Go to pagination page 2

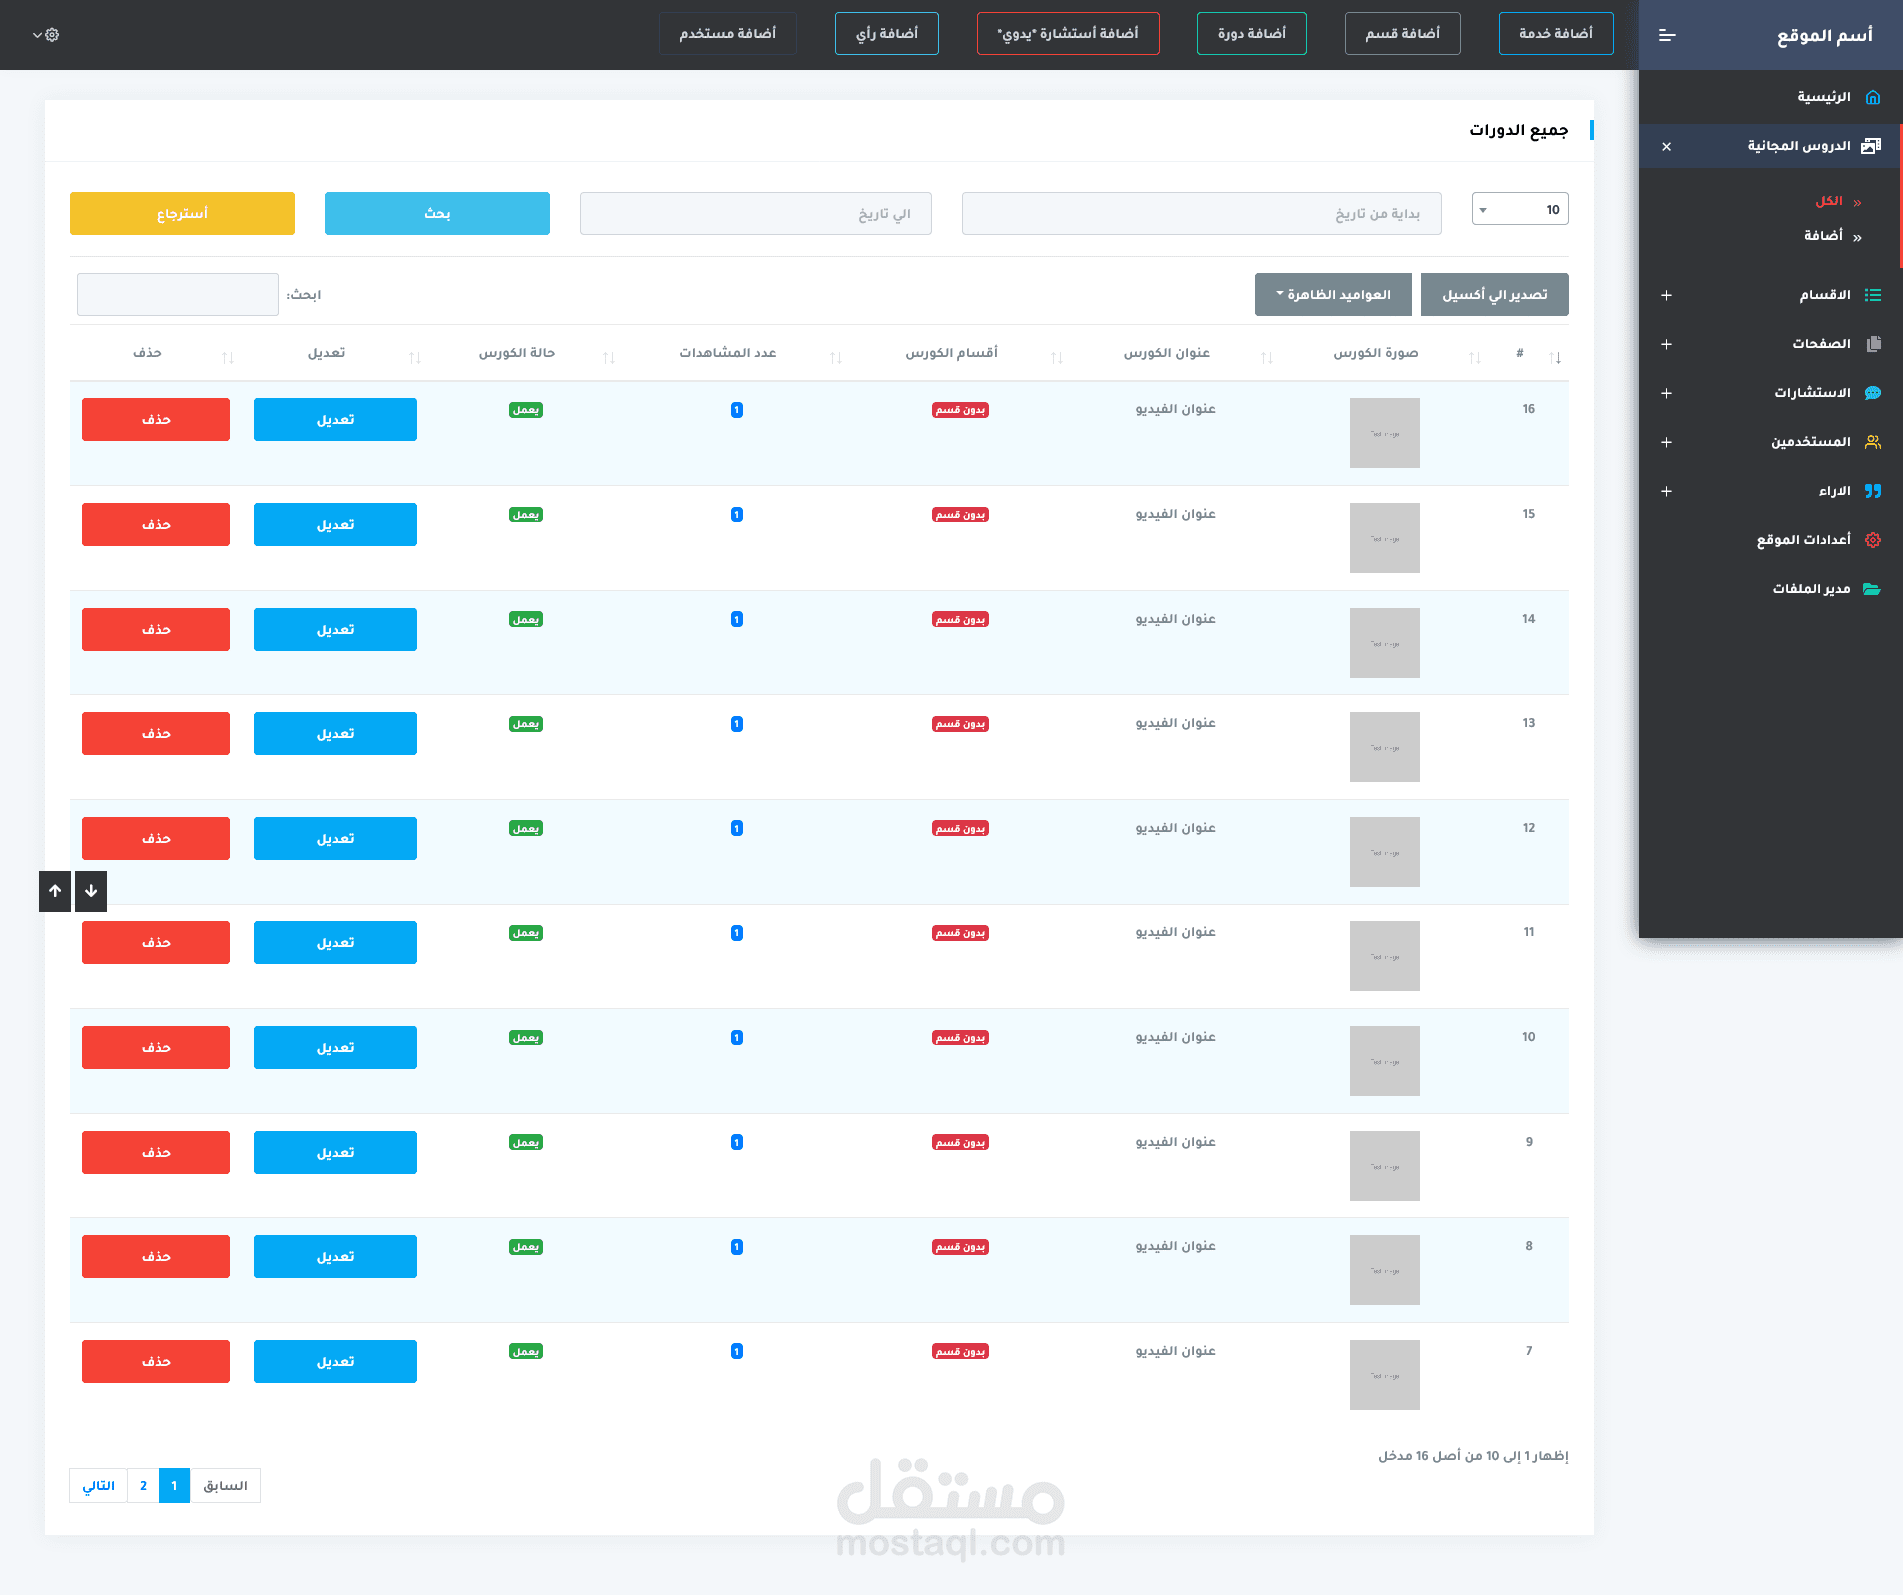point(143,1486)
